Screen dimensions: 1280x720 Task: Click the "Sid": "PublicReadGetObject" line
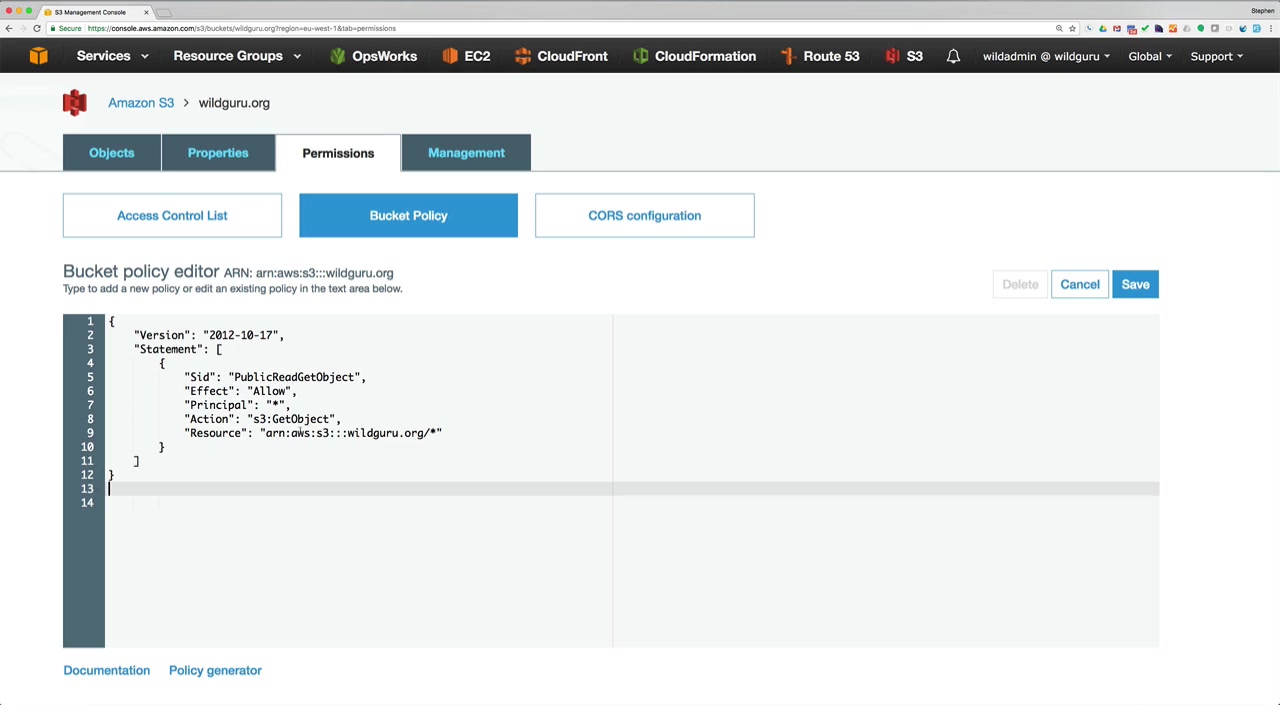click(x=275, y=377)
